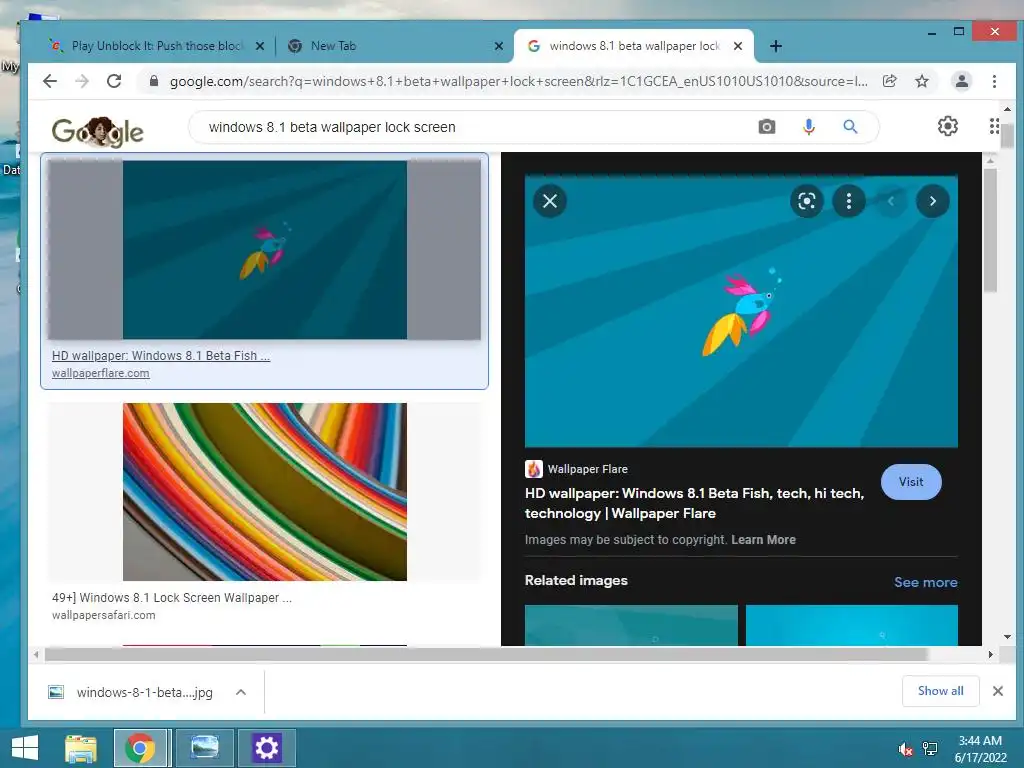The image size is (1024, 768).
Task: Select the second related image thumbnail
Action: [x=852, y=625]
